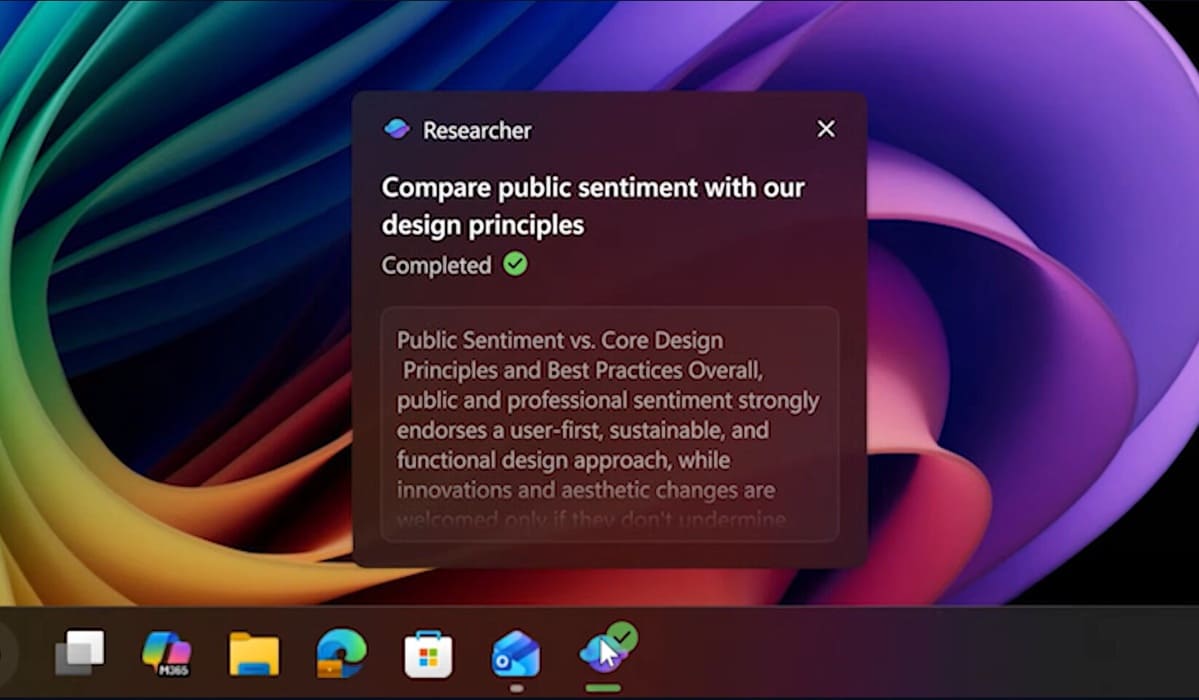Click the running indicator under Outlook
This screenshot has height=700, width=1199.
tap(516, 688)
